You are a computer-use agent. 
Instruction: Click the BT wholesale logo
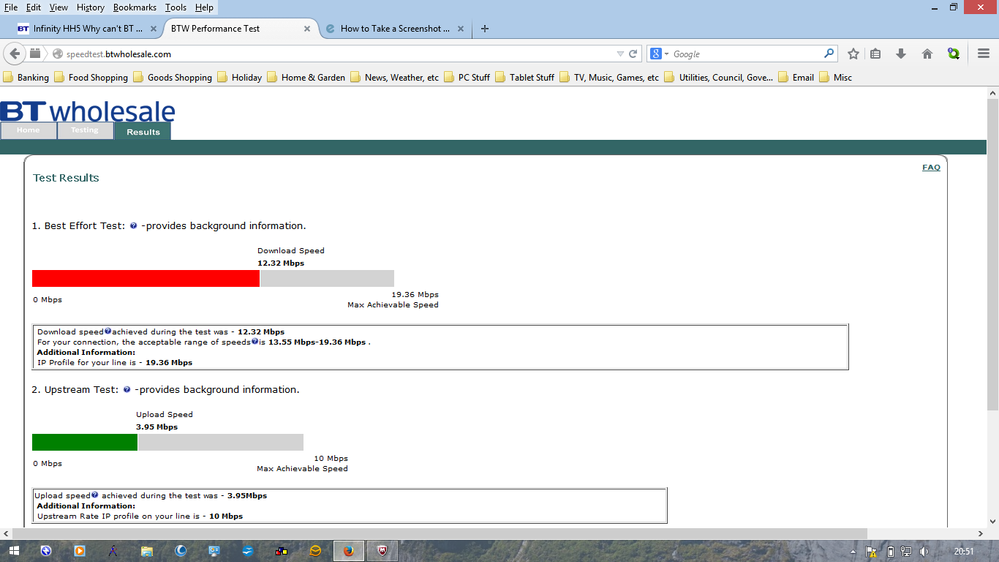click(x=88, y=110)
